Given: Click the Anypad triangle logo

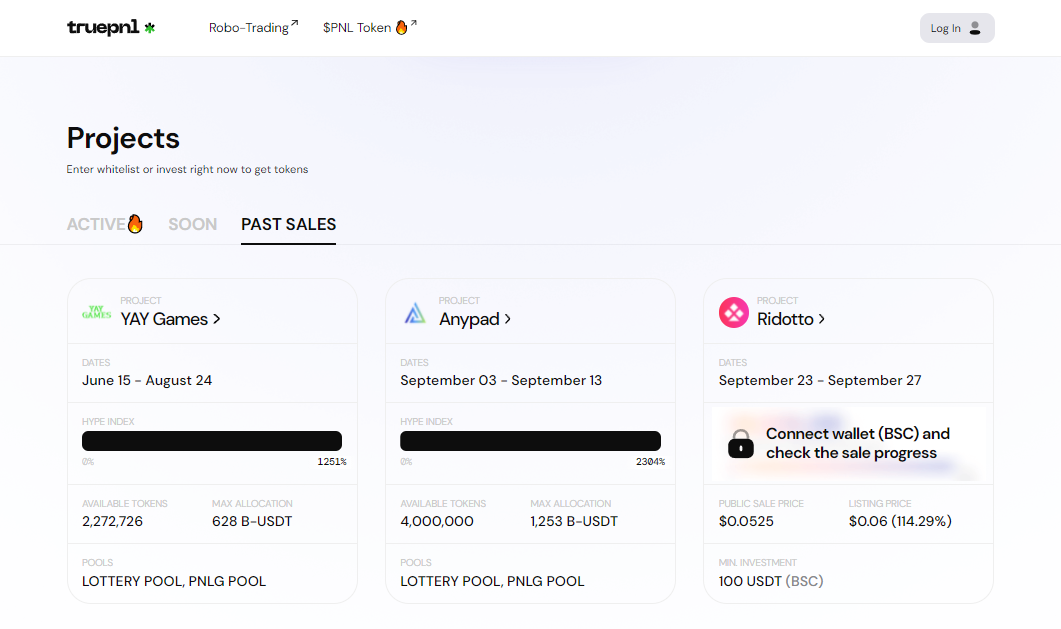Looking at the screenshot, I should [415, 313].
